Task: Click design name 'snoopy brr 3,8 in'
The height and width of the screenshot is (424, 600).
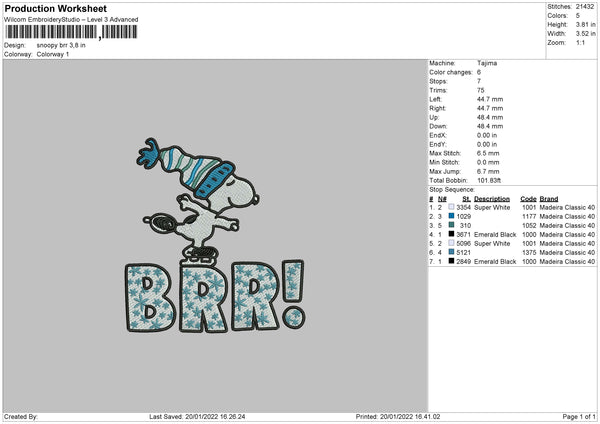Action: [61, 45]
